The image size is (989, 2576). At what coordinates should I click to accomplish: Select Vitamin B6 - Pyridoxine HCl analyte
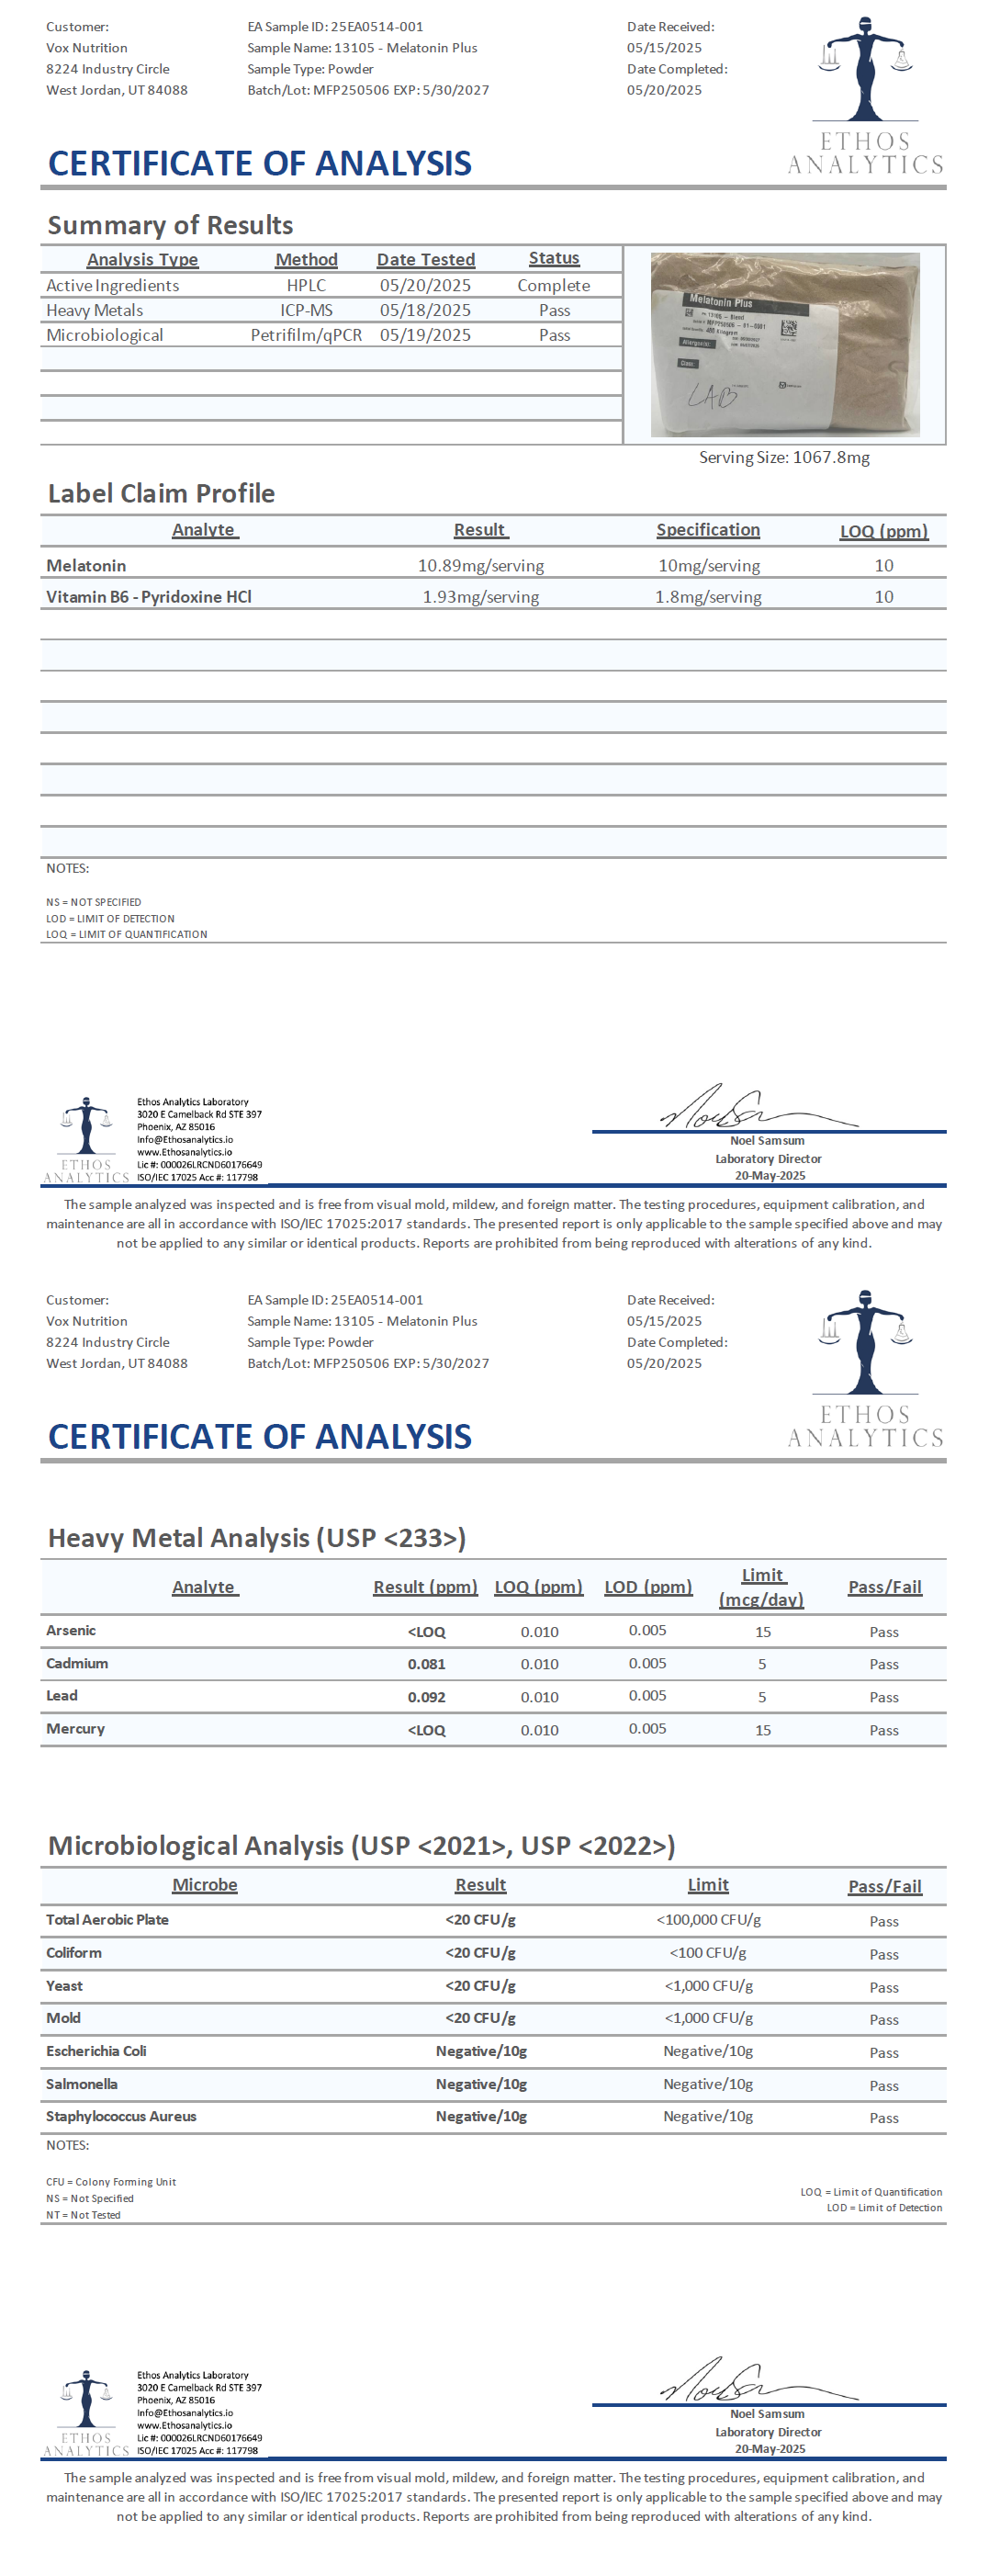149,597
